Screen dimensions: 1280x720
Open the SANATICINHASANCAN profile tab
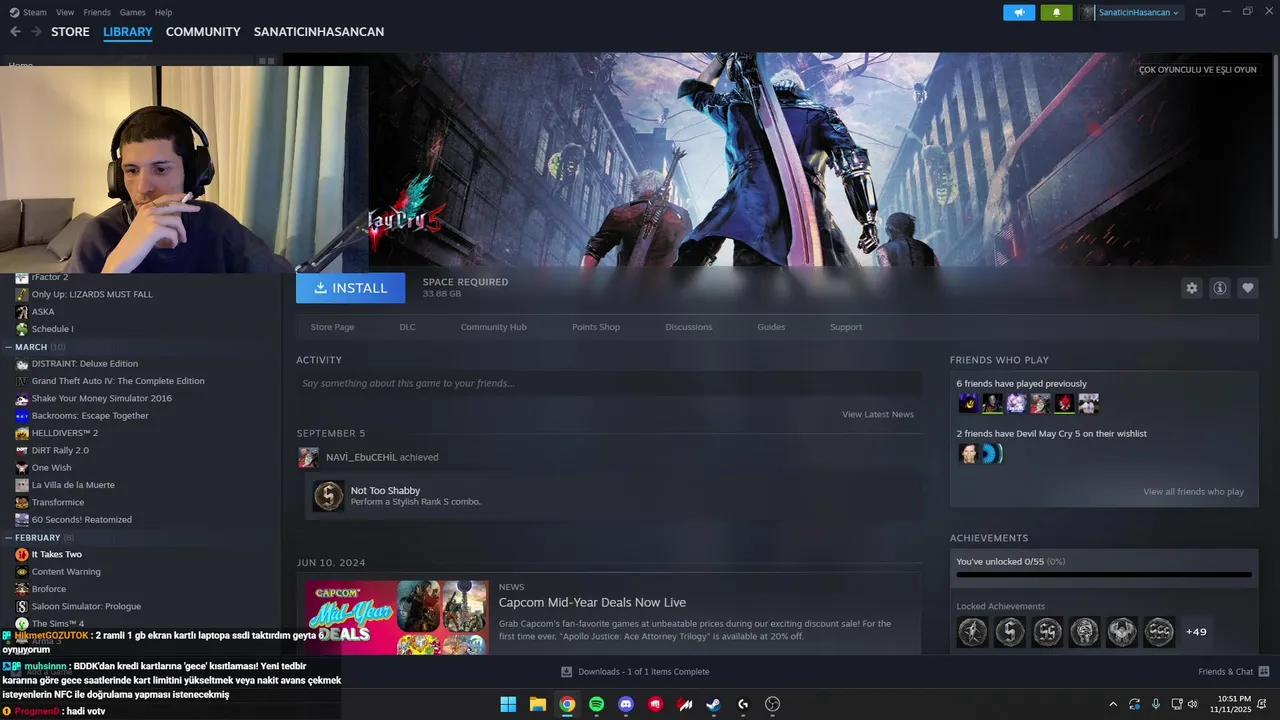click(x=319, y=32)
